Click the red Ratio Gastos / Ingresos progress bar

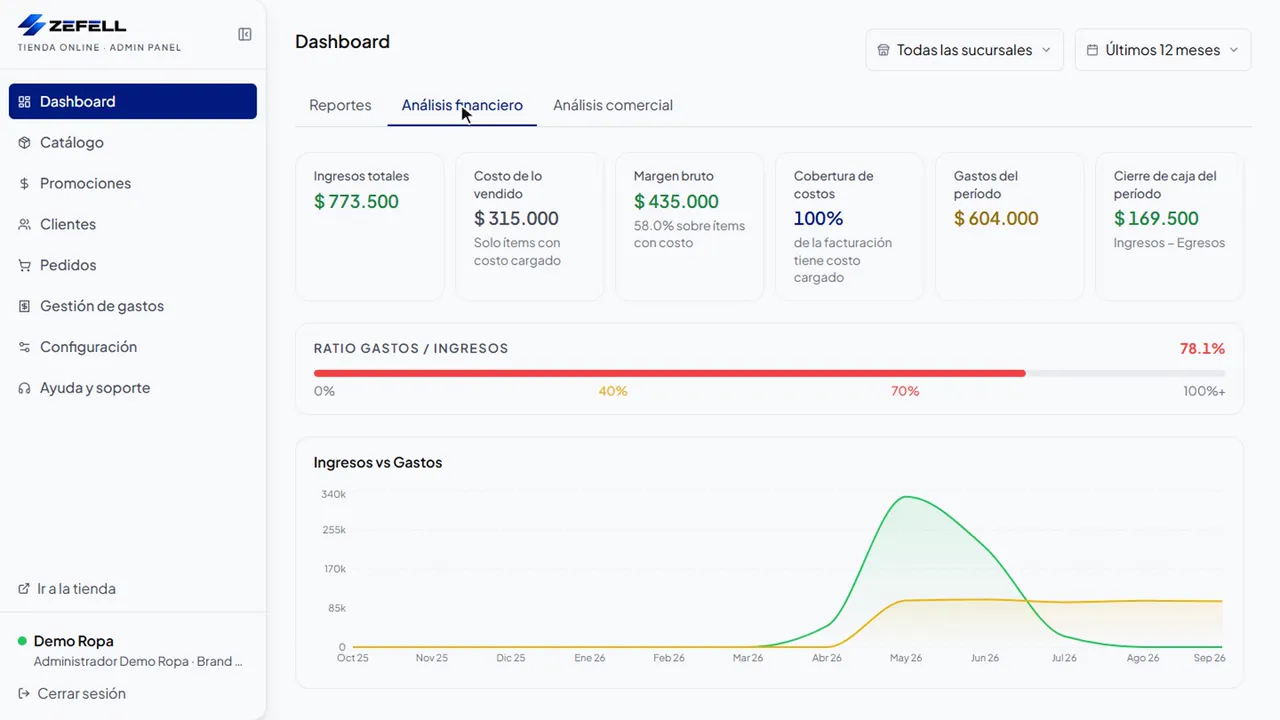pyautogui.click(x=669, y=373)
